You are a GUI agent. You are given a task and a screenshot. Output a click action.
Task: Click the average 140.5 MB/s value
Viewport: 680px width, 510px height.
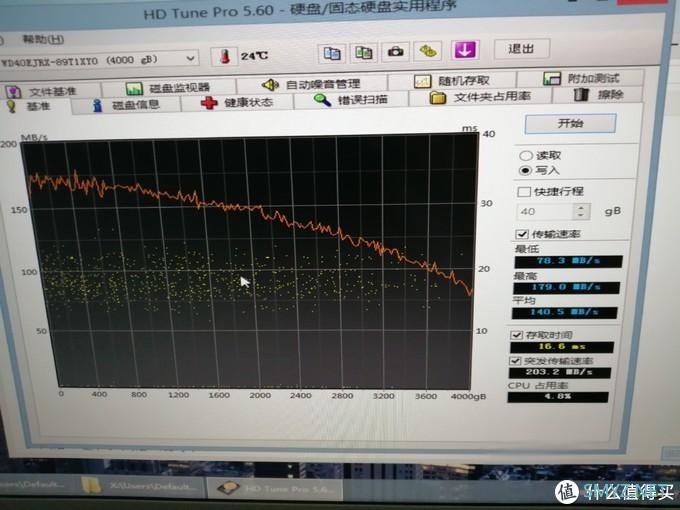[x=565, y=312]
